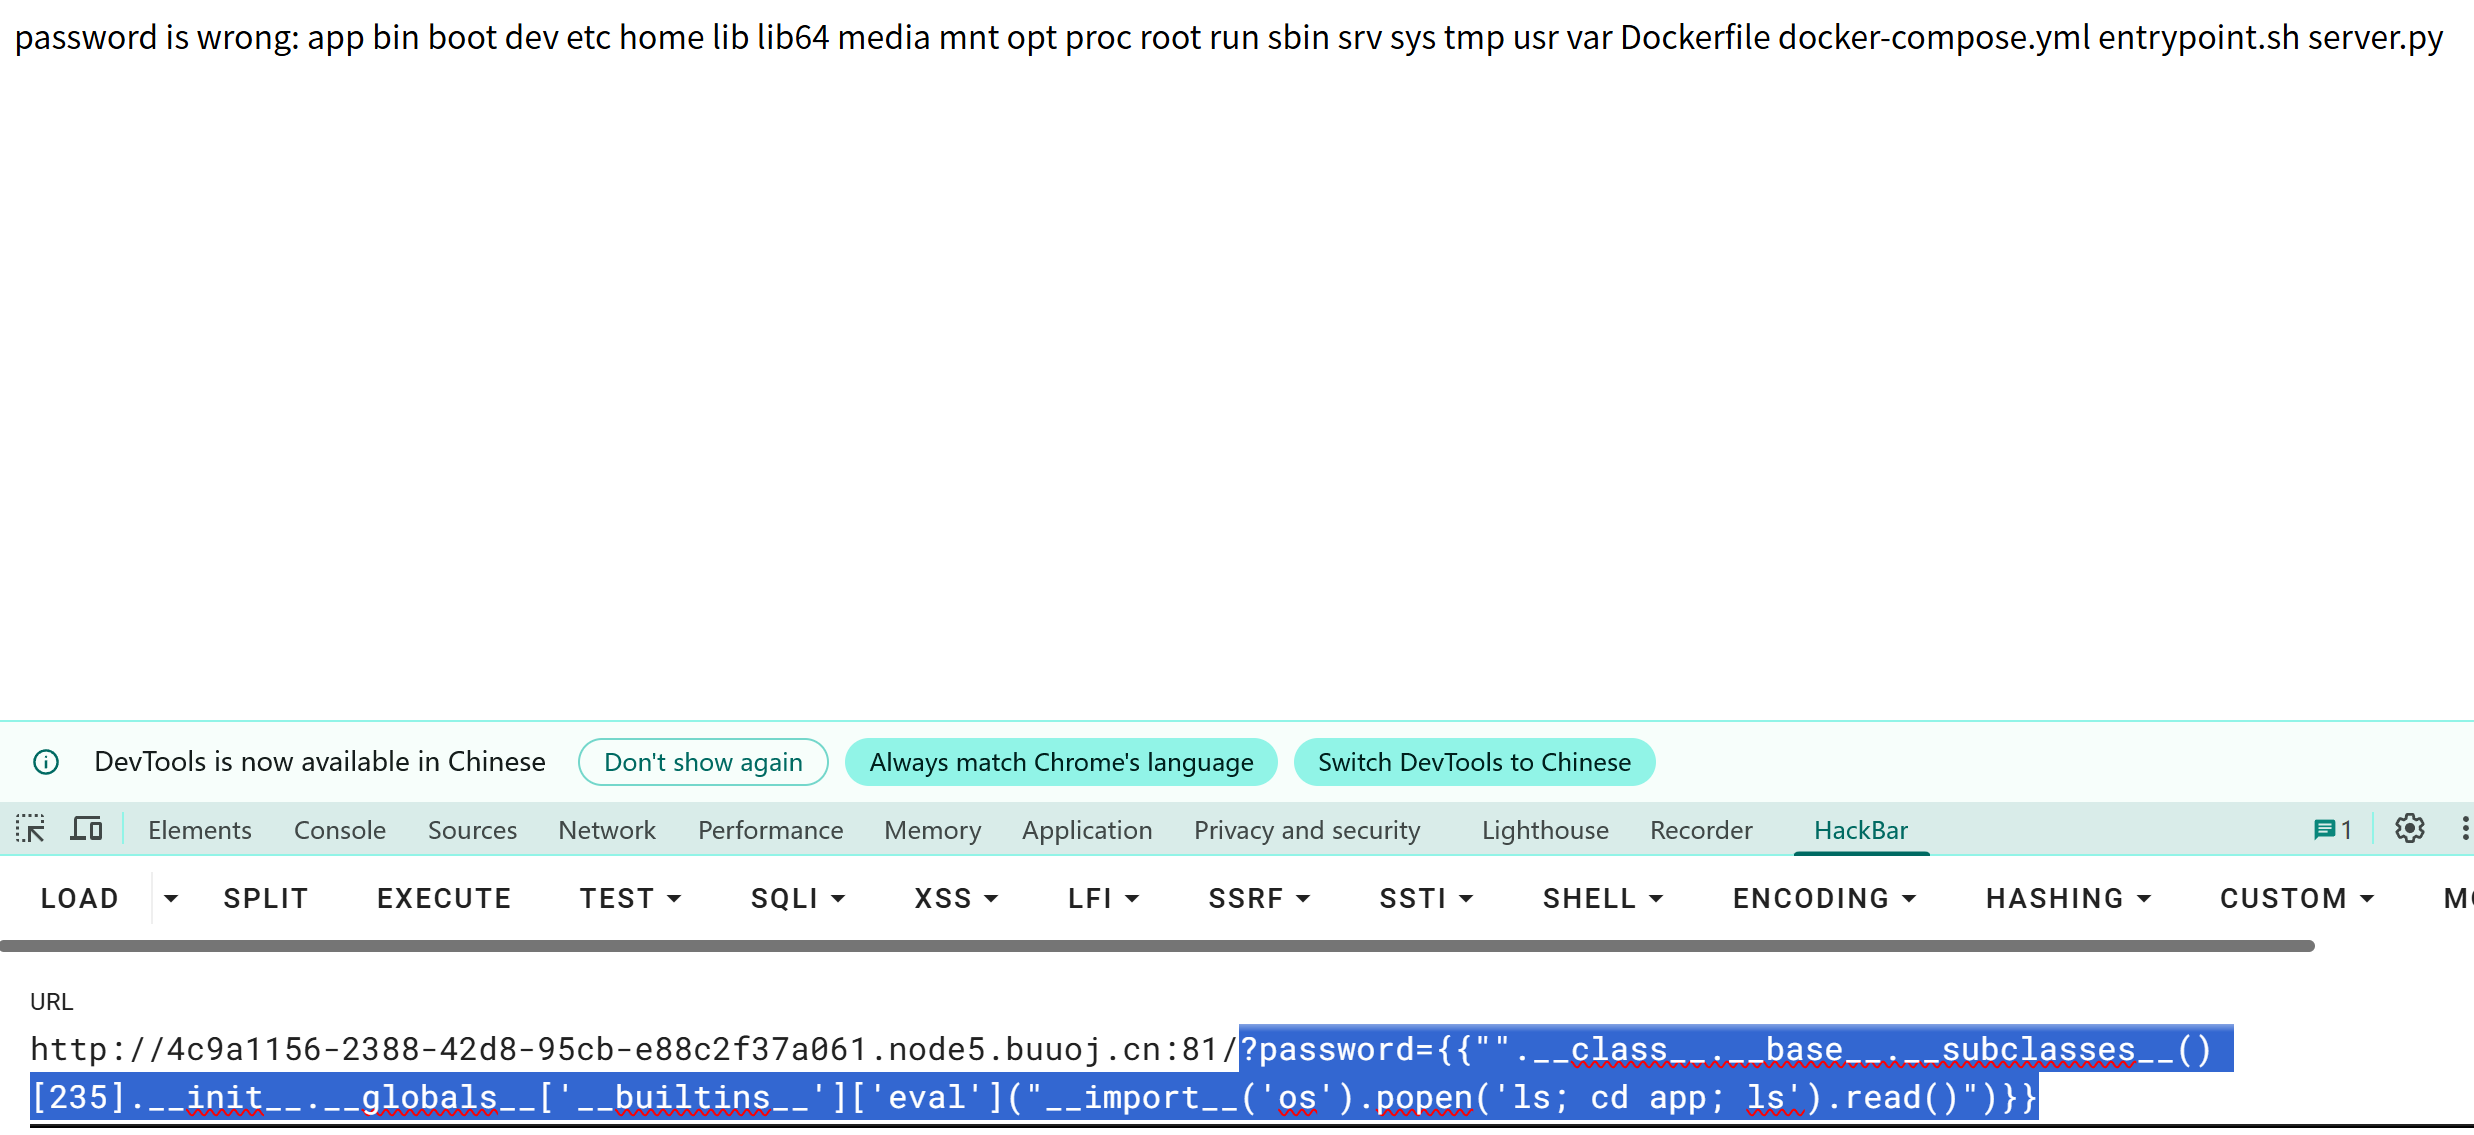Open the HASHING dropdown
The width and height of the screenshot is (2474, 1135).
point(2067,898)
